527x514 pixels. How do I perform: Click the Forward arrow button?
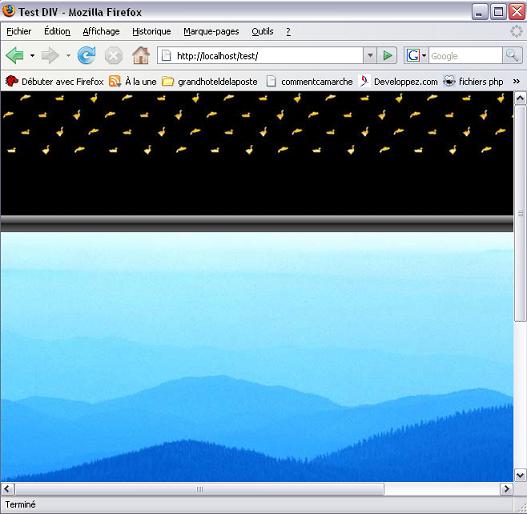coord(50,55)
